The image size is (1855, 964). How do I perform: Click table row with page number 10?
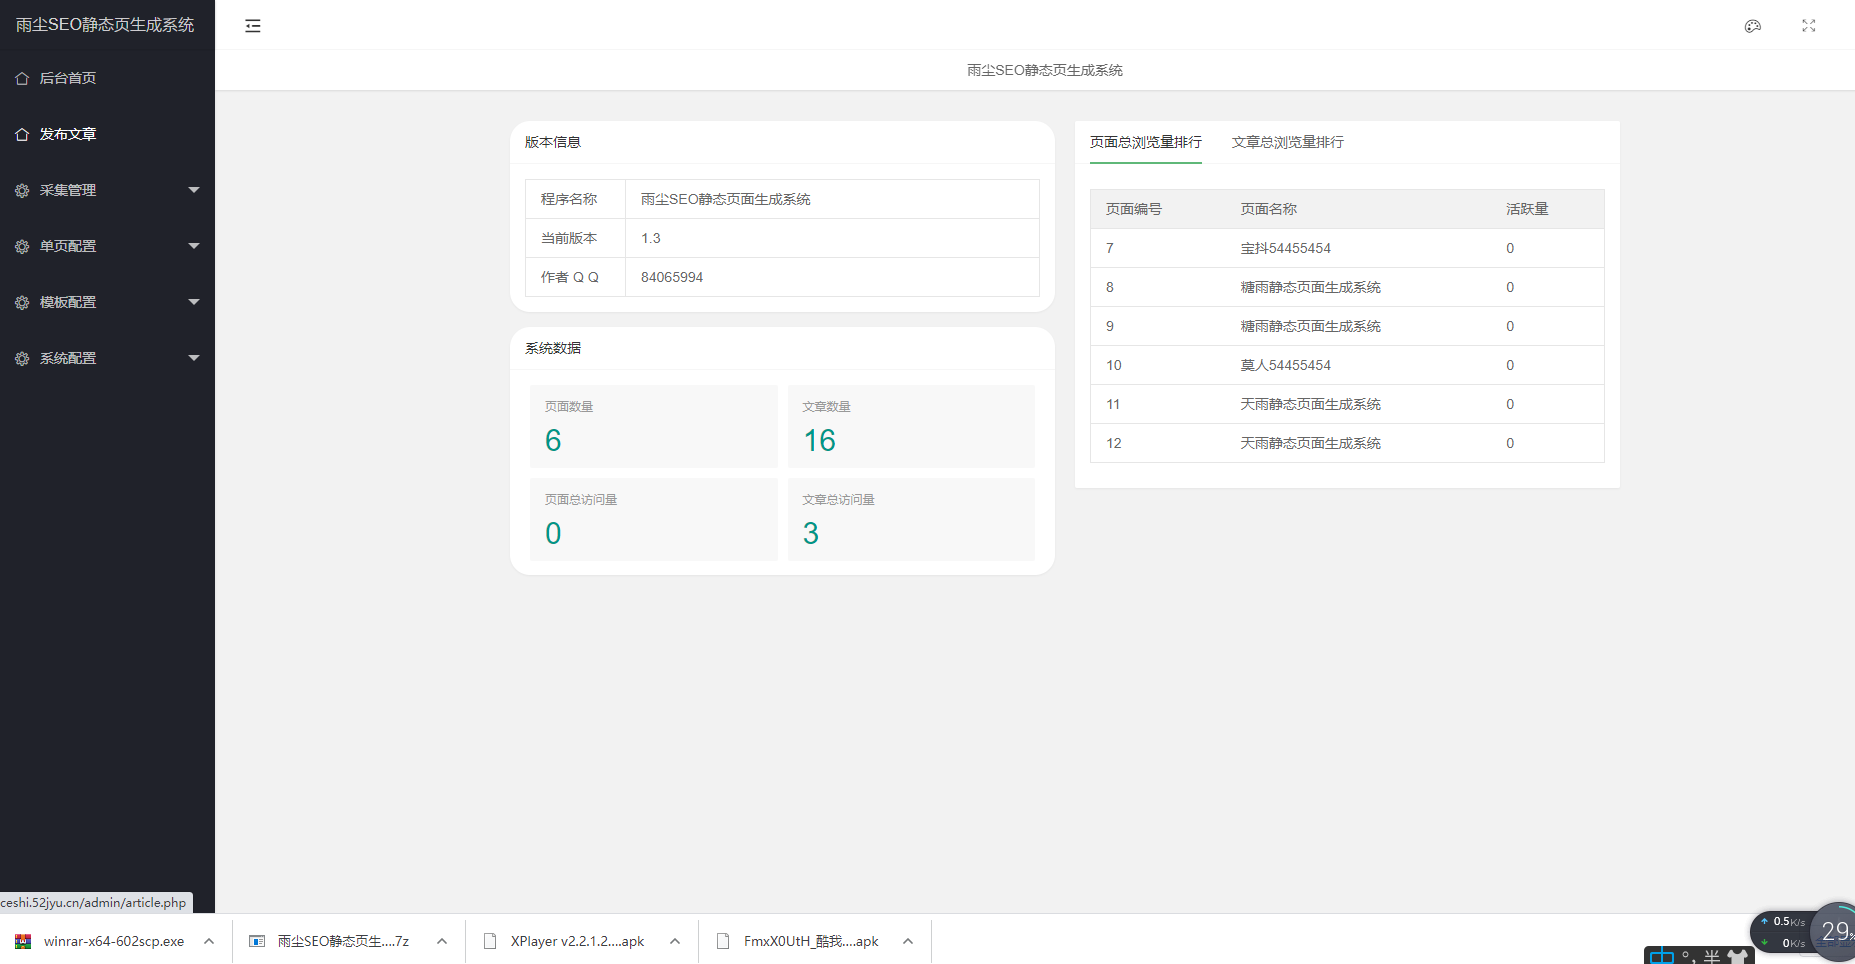click(x=1346, y=365)
